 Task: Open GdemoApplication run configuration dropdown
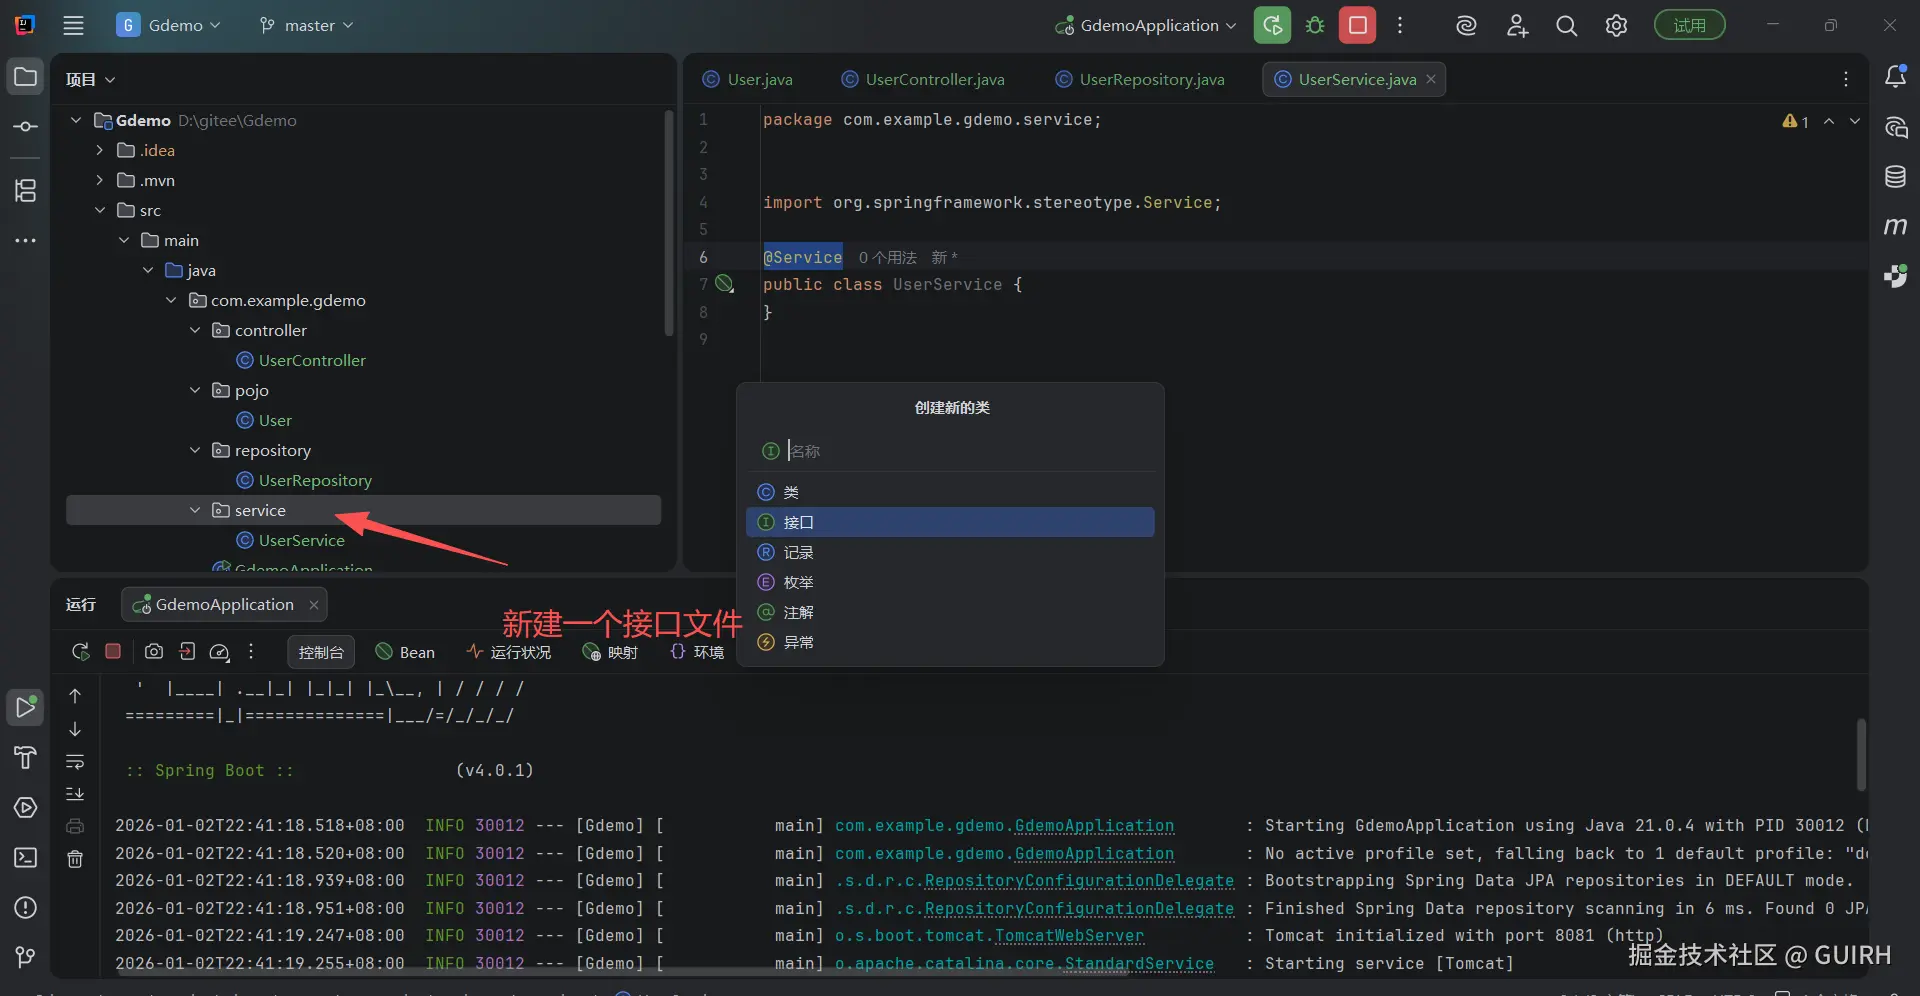[1146, 25]
